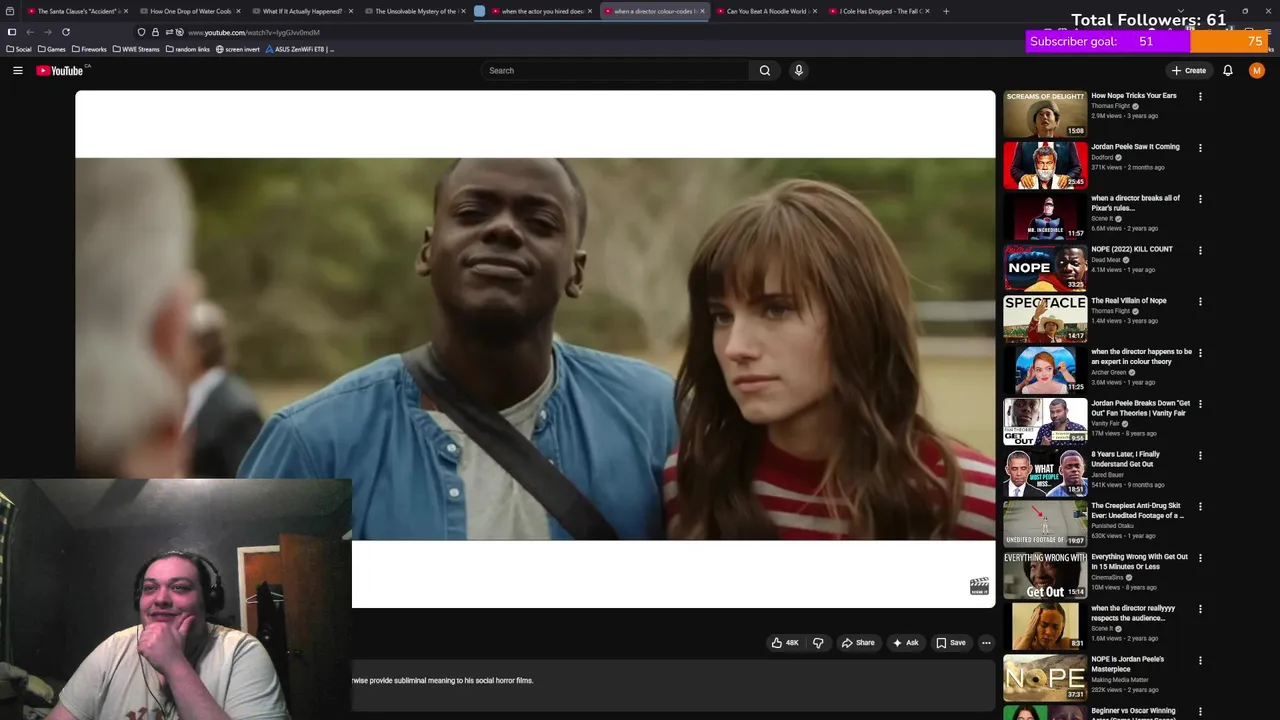Click inside the YouTube Search field
Screen dimensions: 1280x720
[615, 70]
